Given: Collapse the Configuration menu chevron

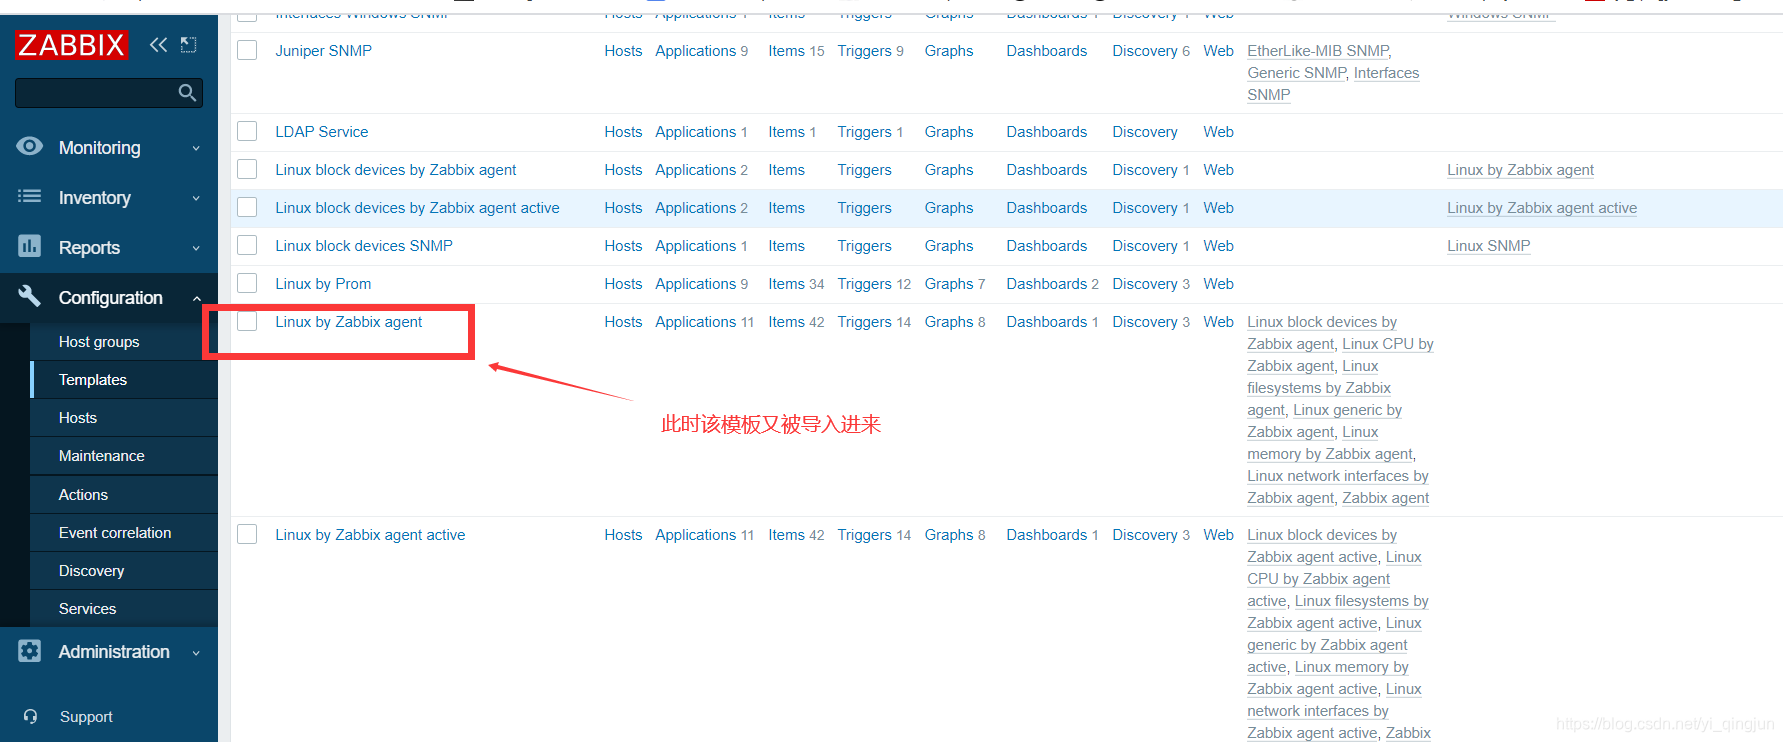Looking at the screenshot, I should point(196,298).
